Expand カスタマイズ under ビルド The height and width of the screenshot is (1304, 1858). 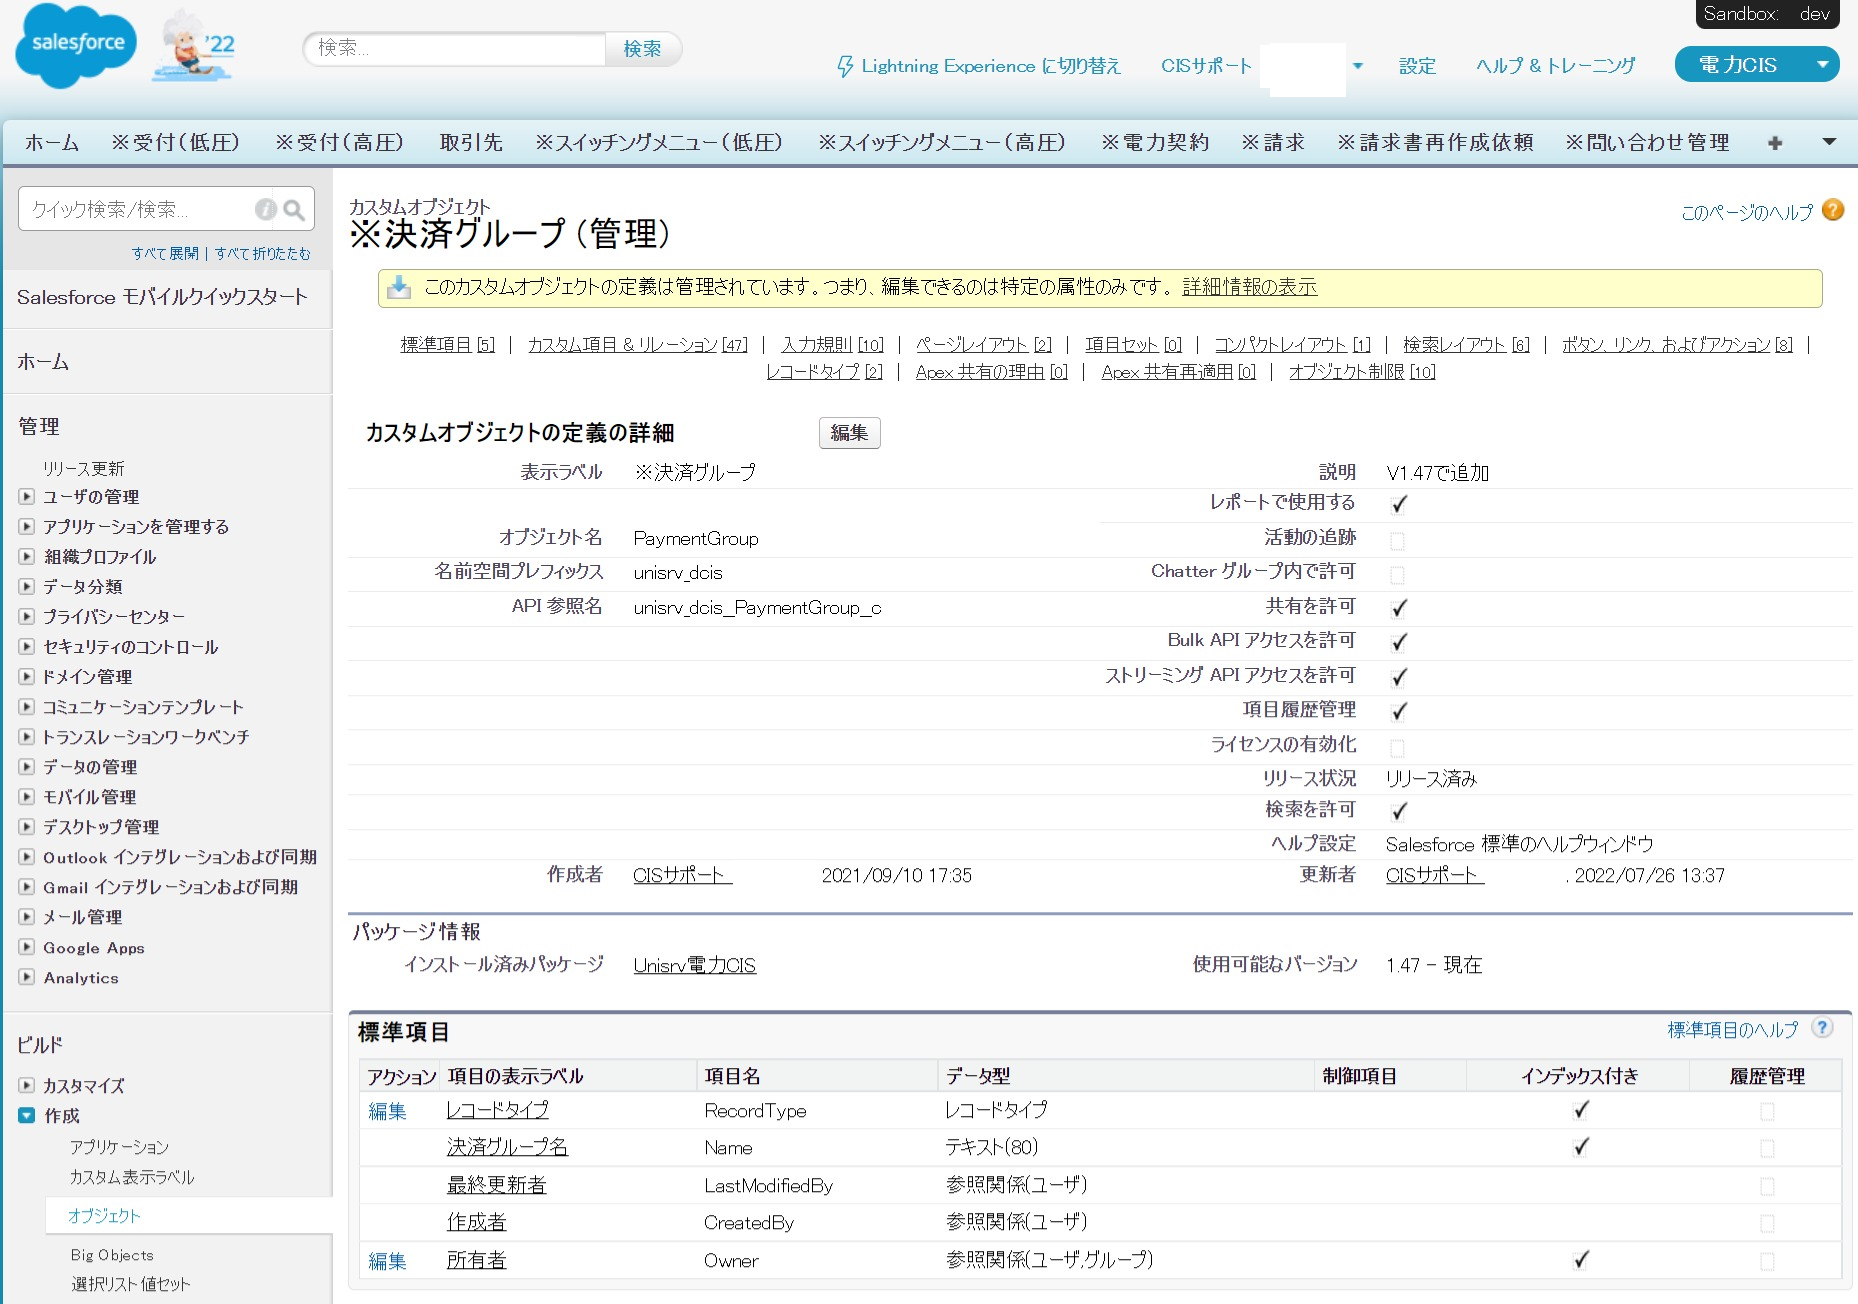[27, 1085]
